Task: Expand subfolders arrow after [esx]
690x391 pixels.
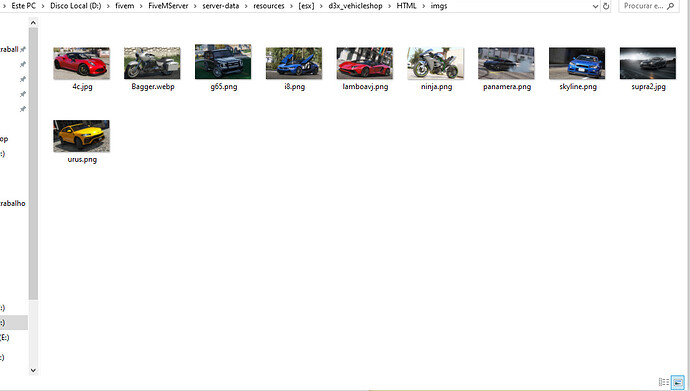Action: point(322,6)
